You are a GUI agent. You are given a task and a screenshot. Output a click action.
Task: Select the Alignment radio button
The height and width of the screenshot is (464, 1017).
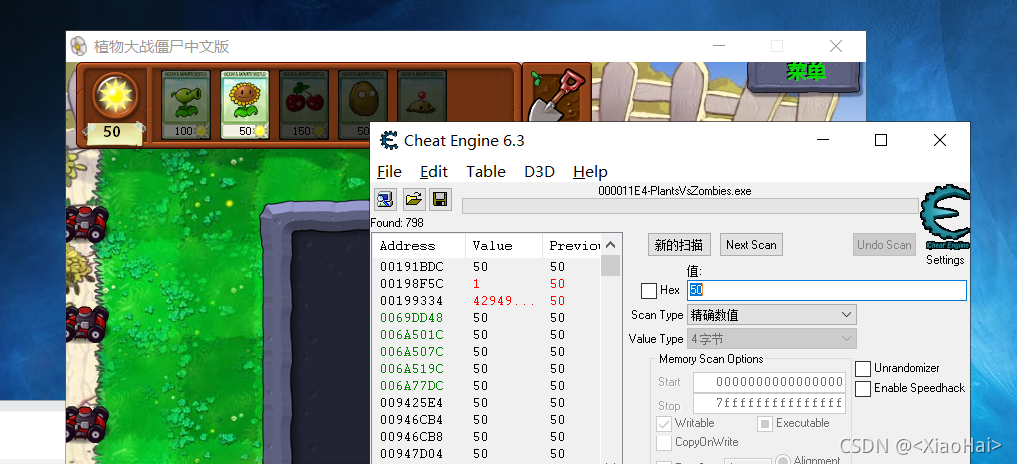[x=783, y=459]
